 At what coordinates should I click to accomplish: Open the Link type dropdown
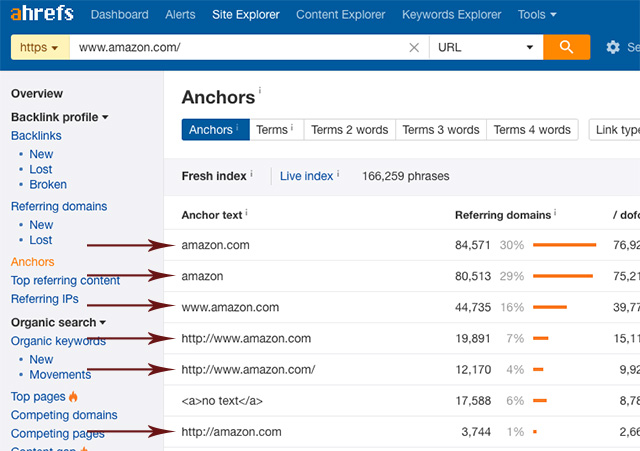coord(615,130)
